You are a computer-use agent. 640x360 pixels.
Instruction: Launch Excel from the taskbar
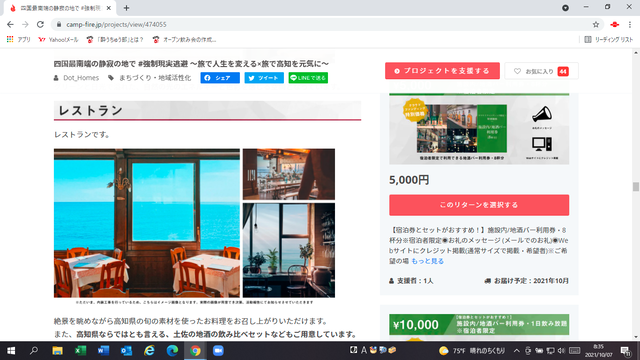coord(80,351)
